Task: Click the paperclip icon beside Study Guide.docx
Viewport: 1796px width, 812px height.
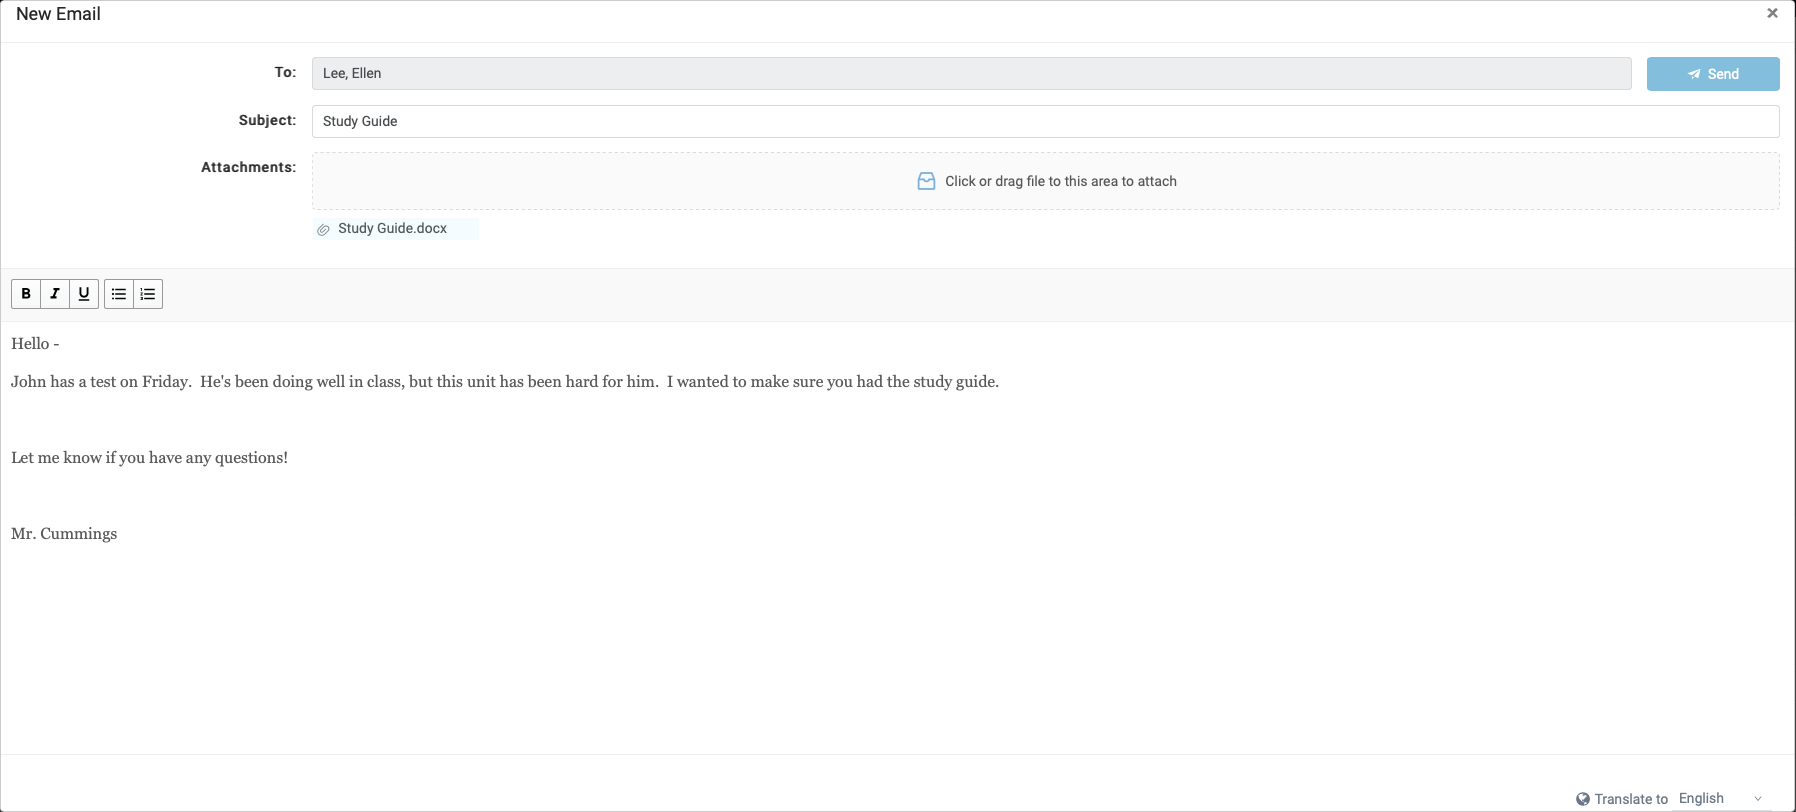Action: (x=323, y=230)
